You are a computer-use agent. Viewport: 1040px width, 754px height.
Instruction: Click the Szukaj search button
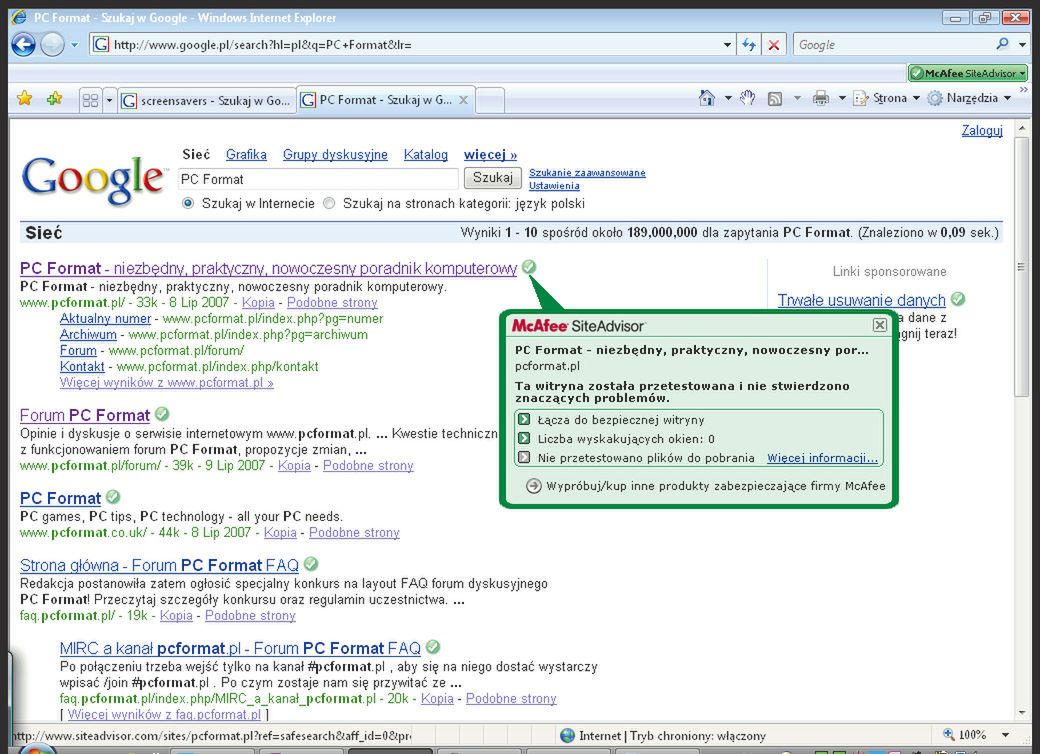[x=493, y=178]
